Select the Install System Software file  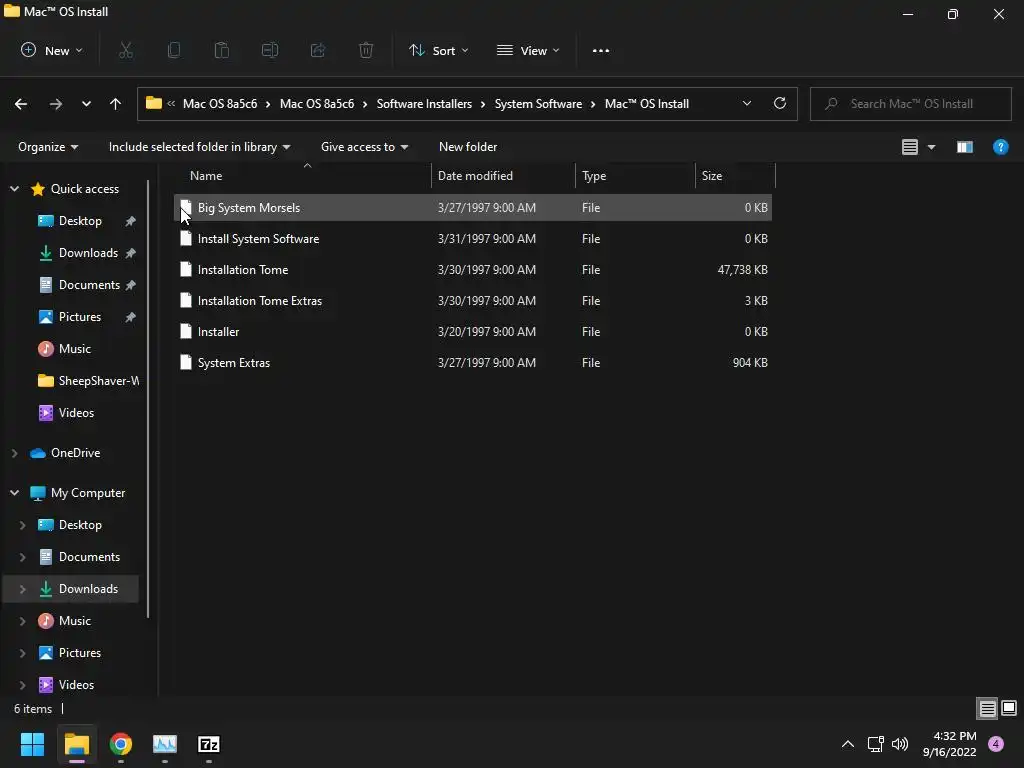pos(473,238)
